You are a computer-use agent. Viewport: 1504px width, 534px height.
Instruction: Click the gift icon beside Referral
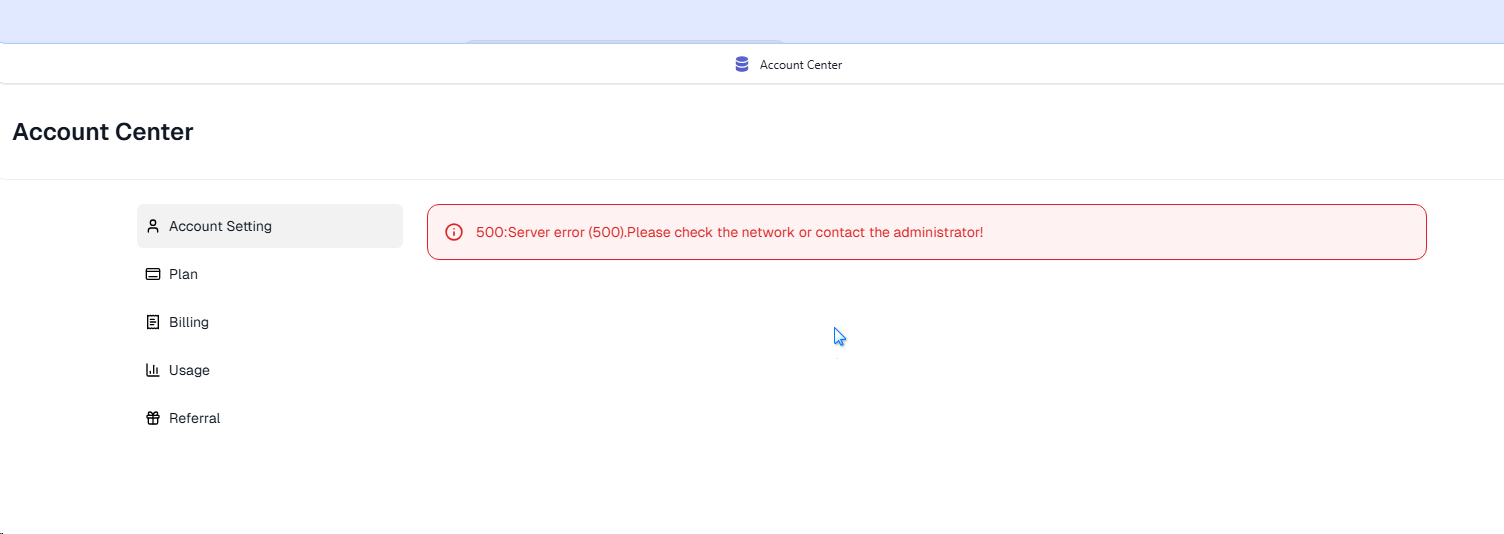pos(153,418)
